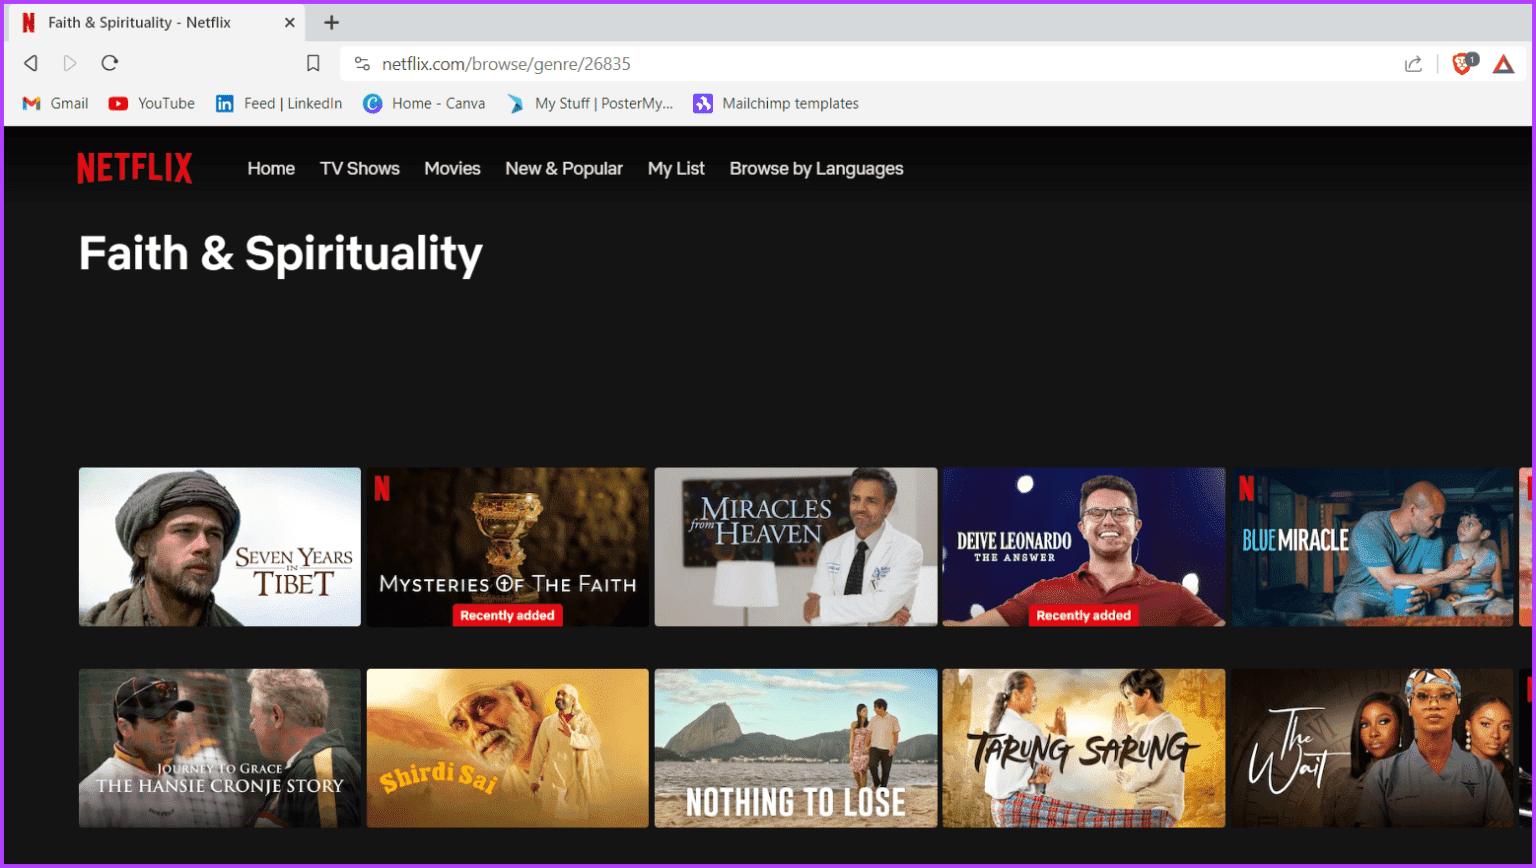This screenshot has height=868, width=1536.
Task: Open the Shirdi Sai thumbnail
Action: tap(508, 748)
